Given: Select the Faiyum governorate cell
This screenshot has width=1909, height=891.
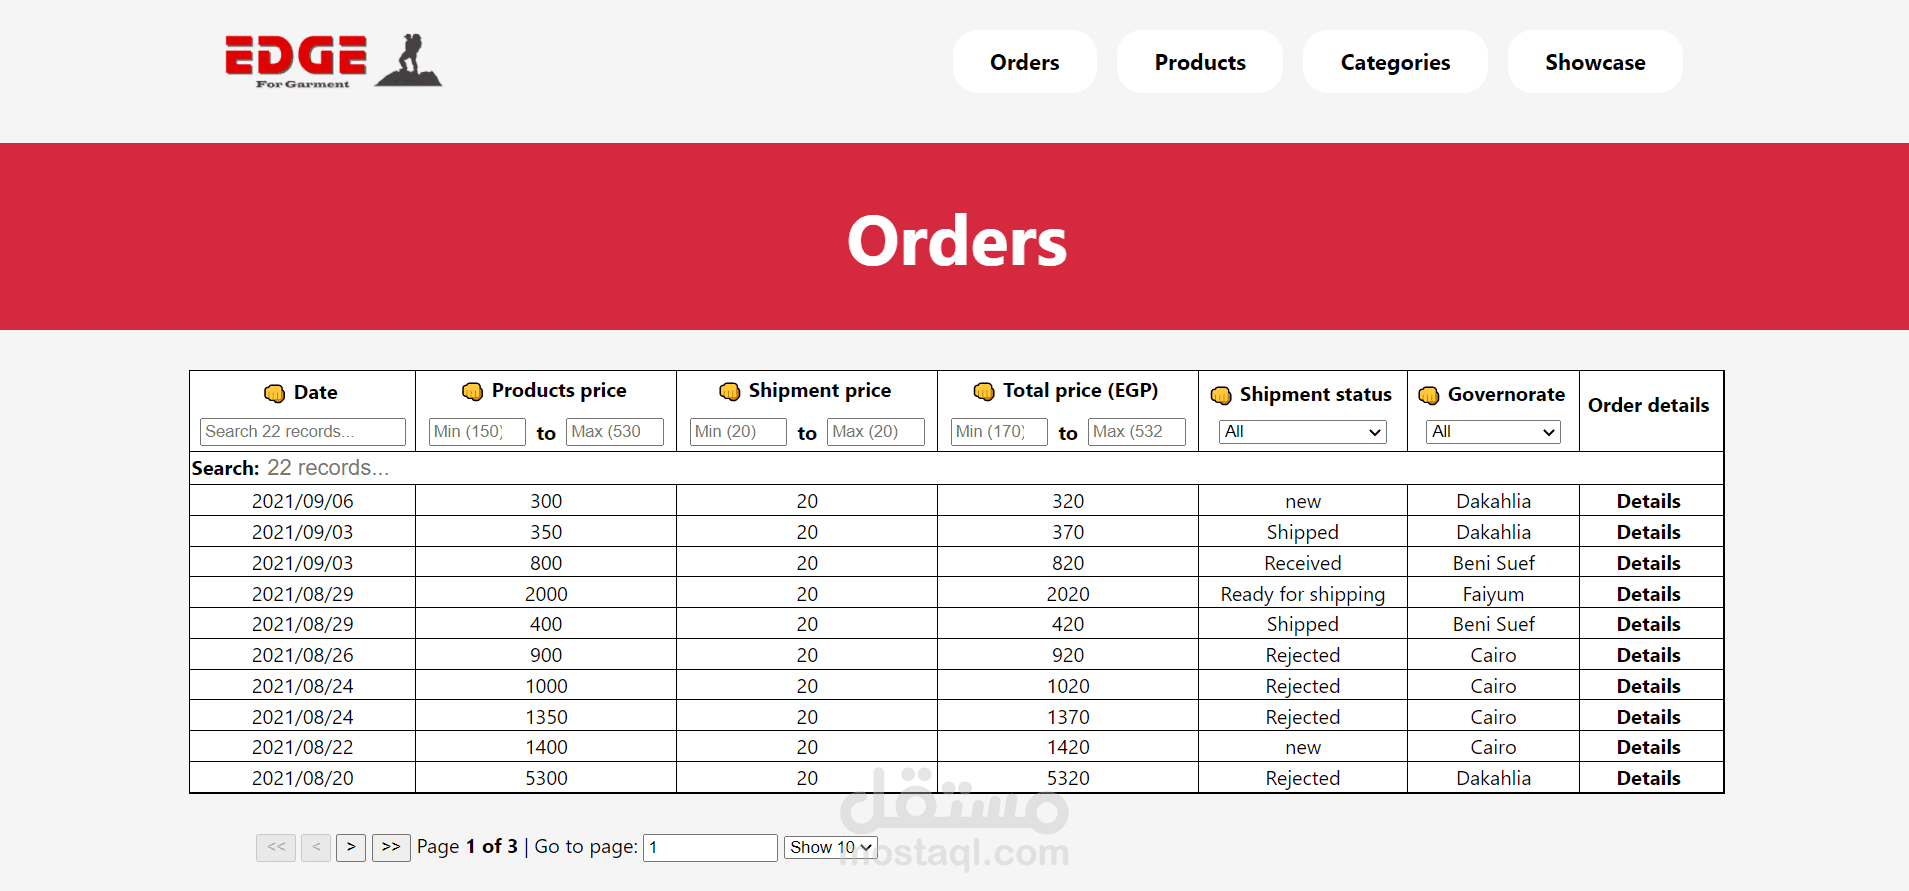Looking at the screenshot, I should pyautogui.click(x=1493, y=594).
